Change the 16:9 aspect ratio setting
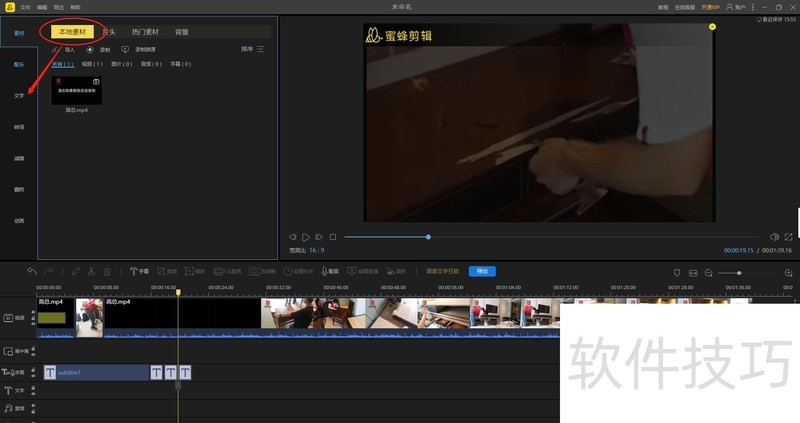The width and height of the screenshot is (800, 423). point(316,250)
